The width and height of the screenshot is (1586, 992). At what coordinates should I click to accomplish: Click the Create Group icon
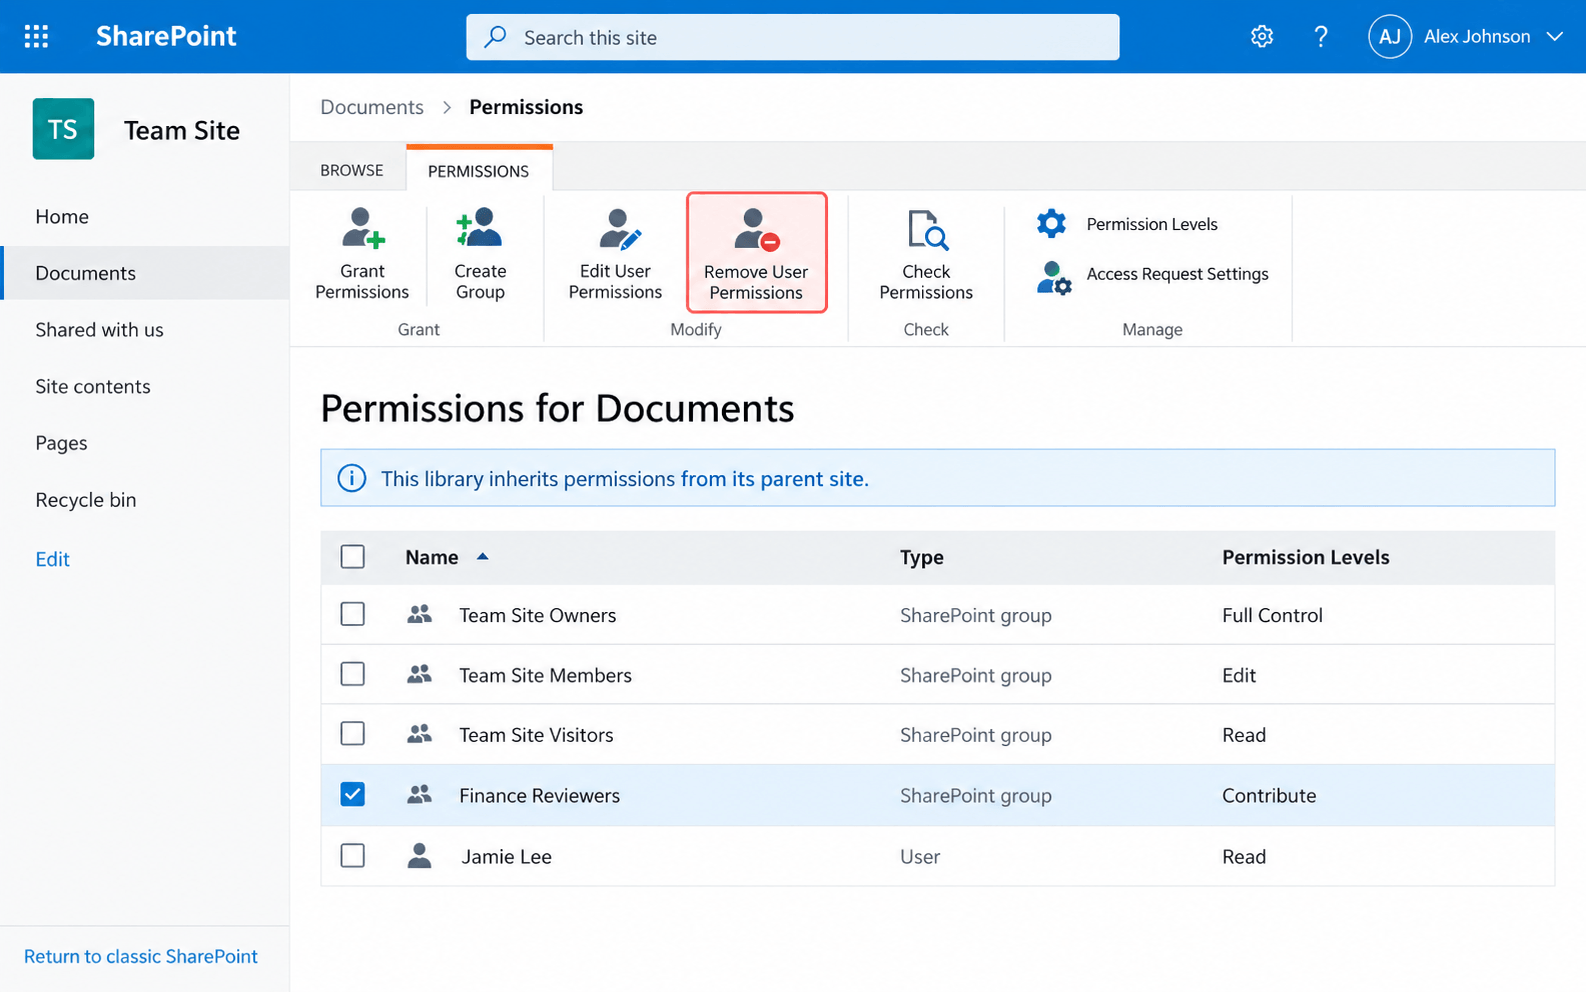pos(480,228)
